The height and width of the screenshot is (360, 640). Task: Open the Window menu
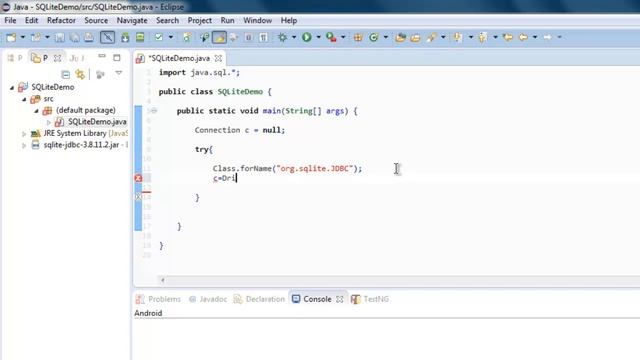(x=258, y=20)
